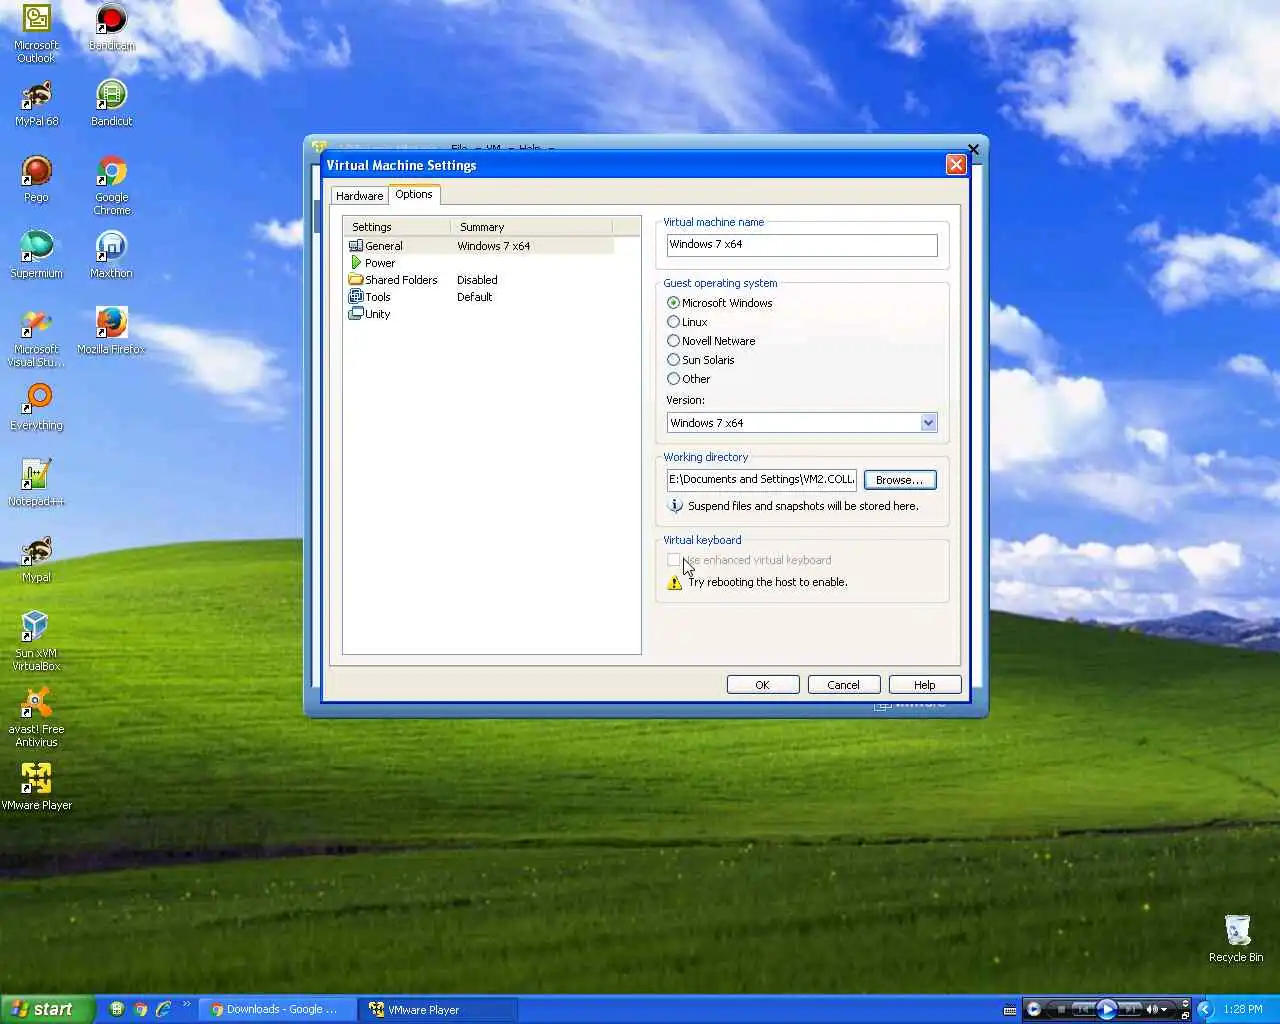Toggle the enhanced virtual keyboard checkbox

[674, 560]
